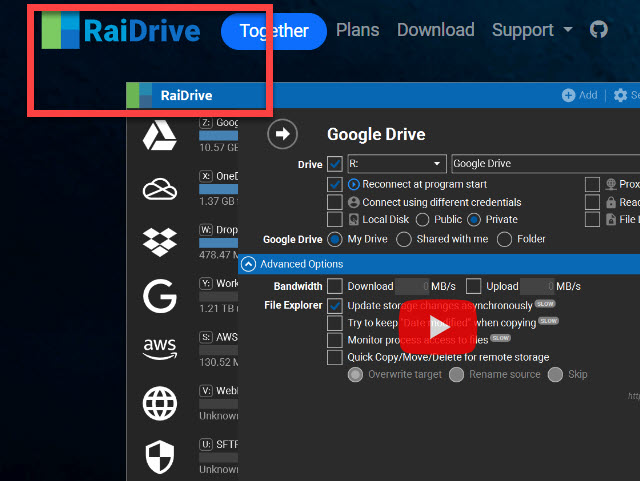This screenshot has height=481, width=640.
Task: Select the Google G icon in sidebar
Action: (160, 296)
